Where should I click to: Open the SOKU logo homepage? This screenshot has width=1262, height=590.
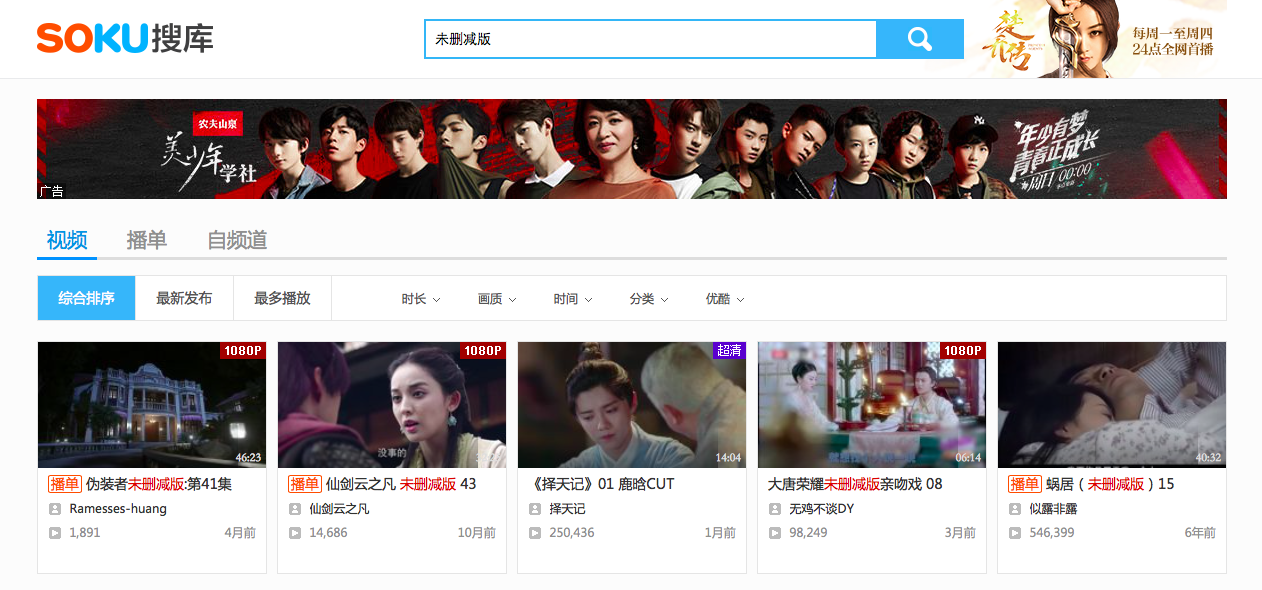[125, 39]
